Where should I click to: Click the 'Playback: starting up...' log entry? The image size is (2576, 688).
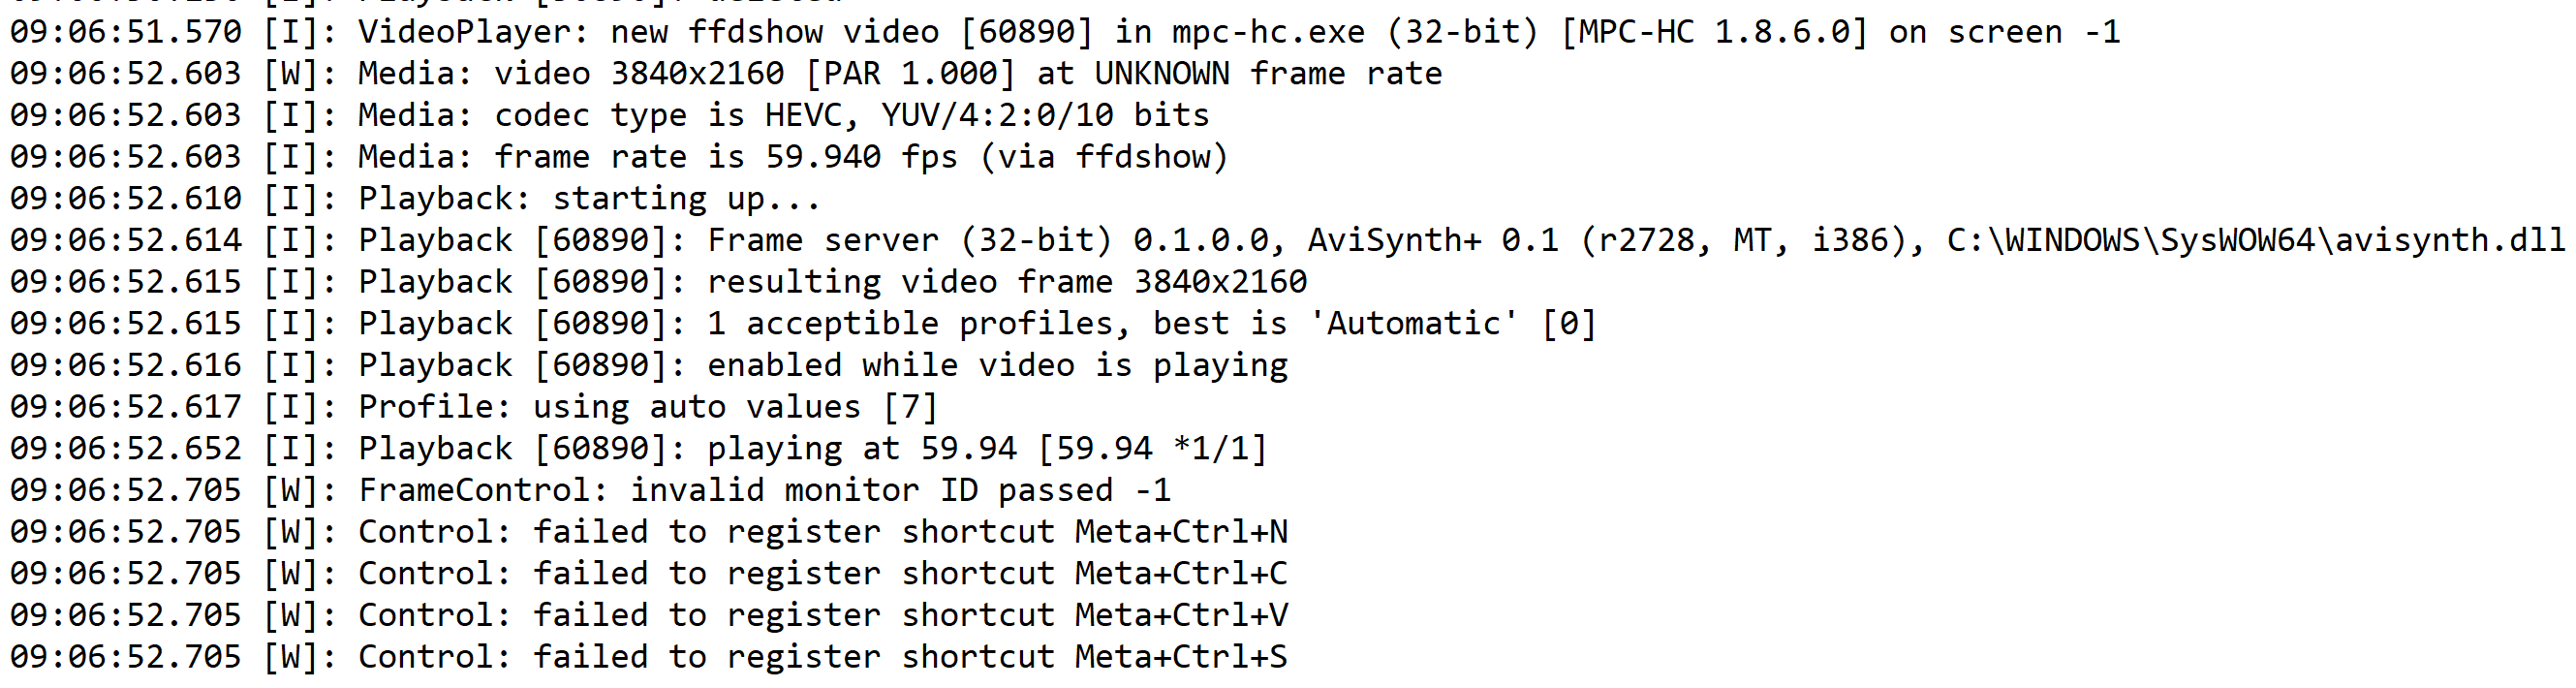tap(589, 199)
